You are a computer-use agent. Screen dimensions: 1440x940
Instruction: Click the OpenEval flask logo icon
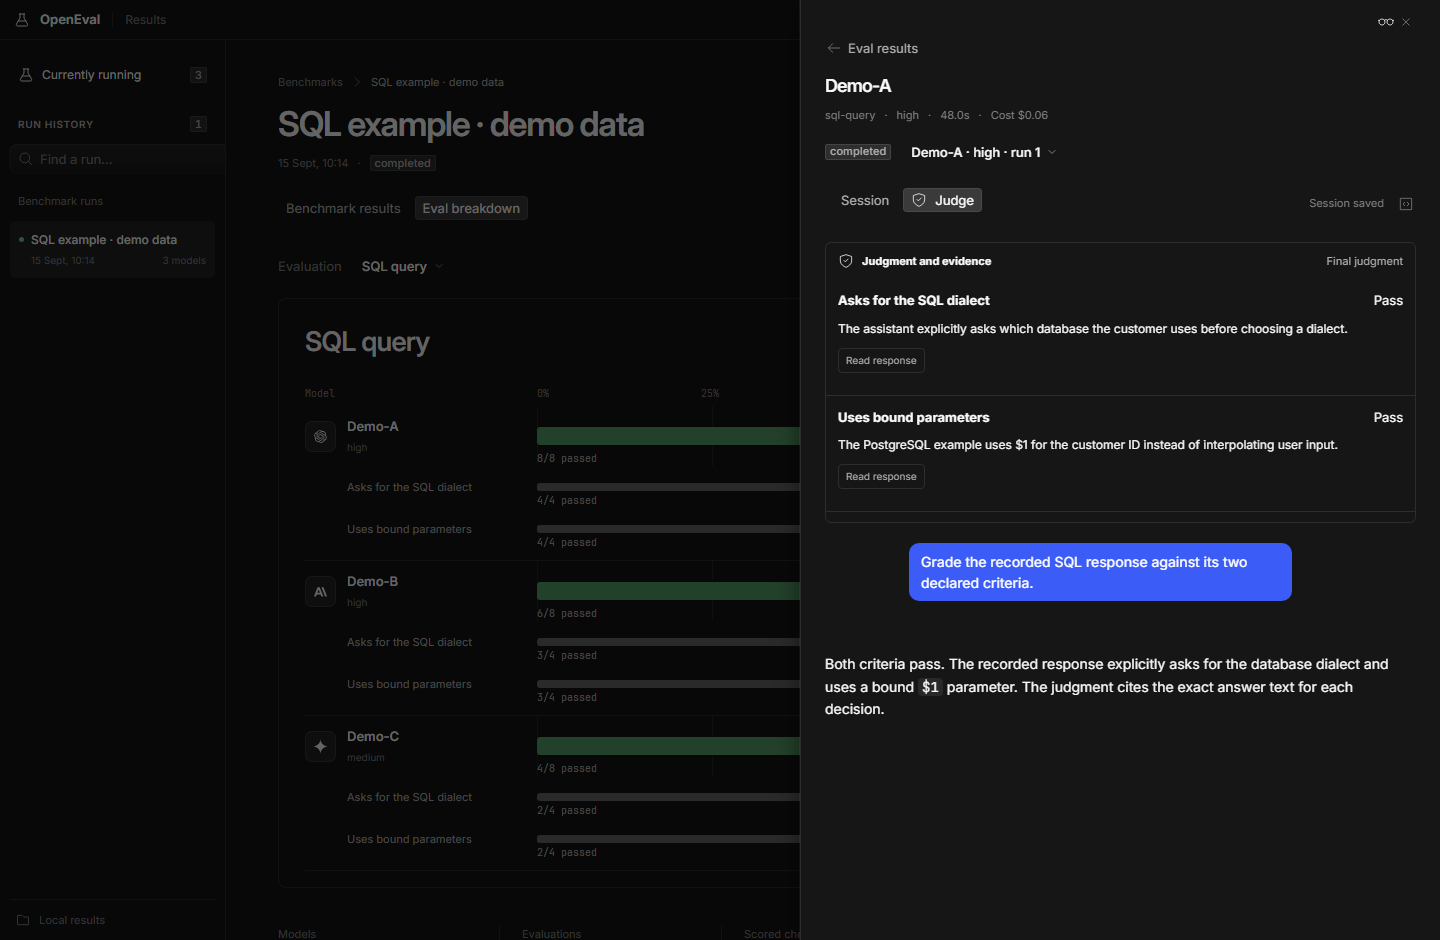coord(22,20)
